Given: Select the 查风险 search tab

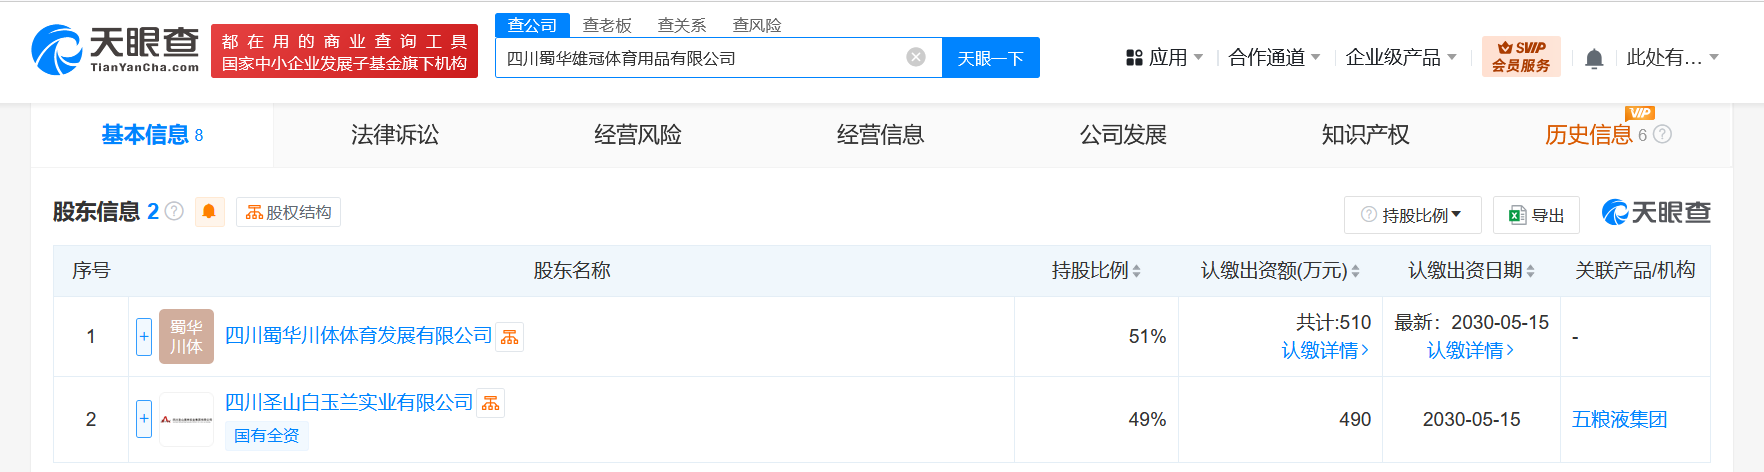Looking at the screenshot, I should (x=757, y=25).
